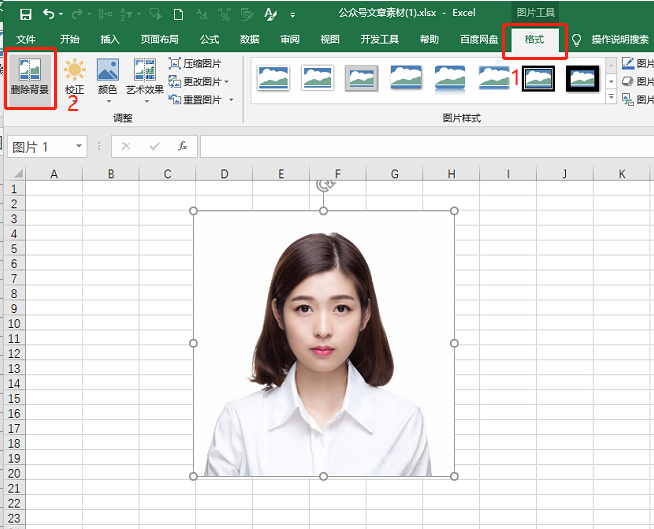The width and height of the screenshot is (654, 529).
Task: Switch to the 插入 tab
Action: (x=110, y=40)
